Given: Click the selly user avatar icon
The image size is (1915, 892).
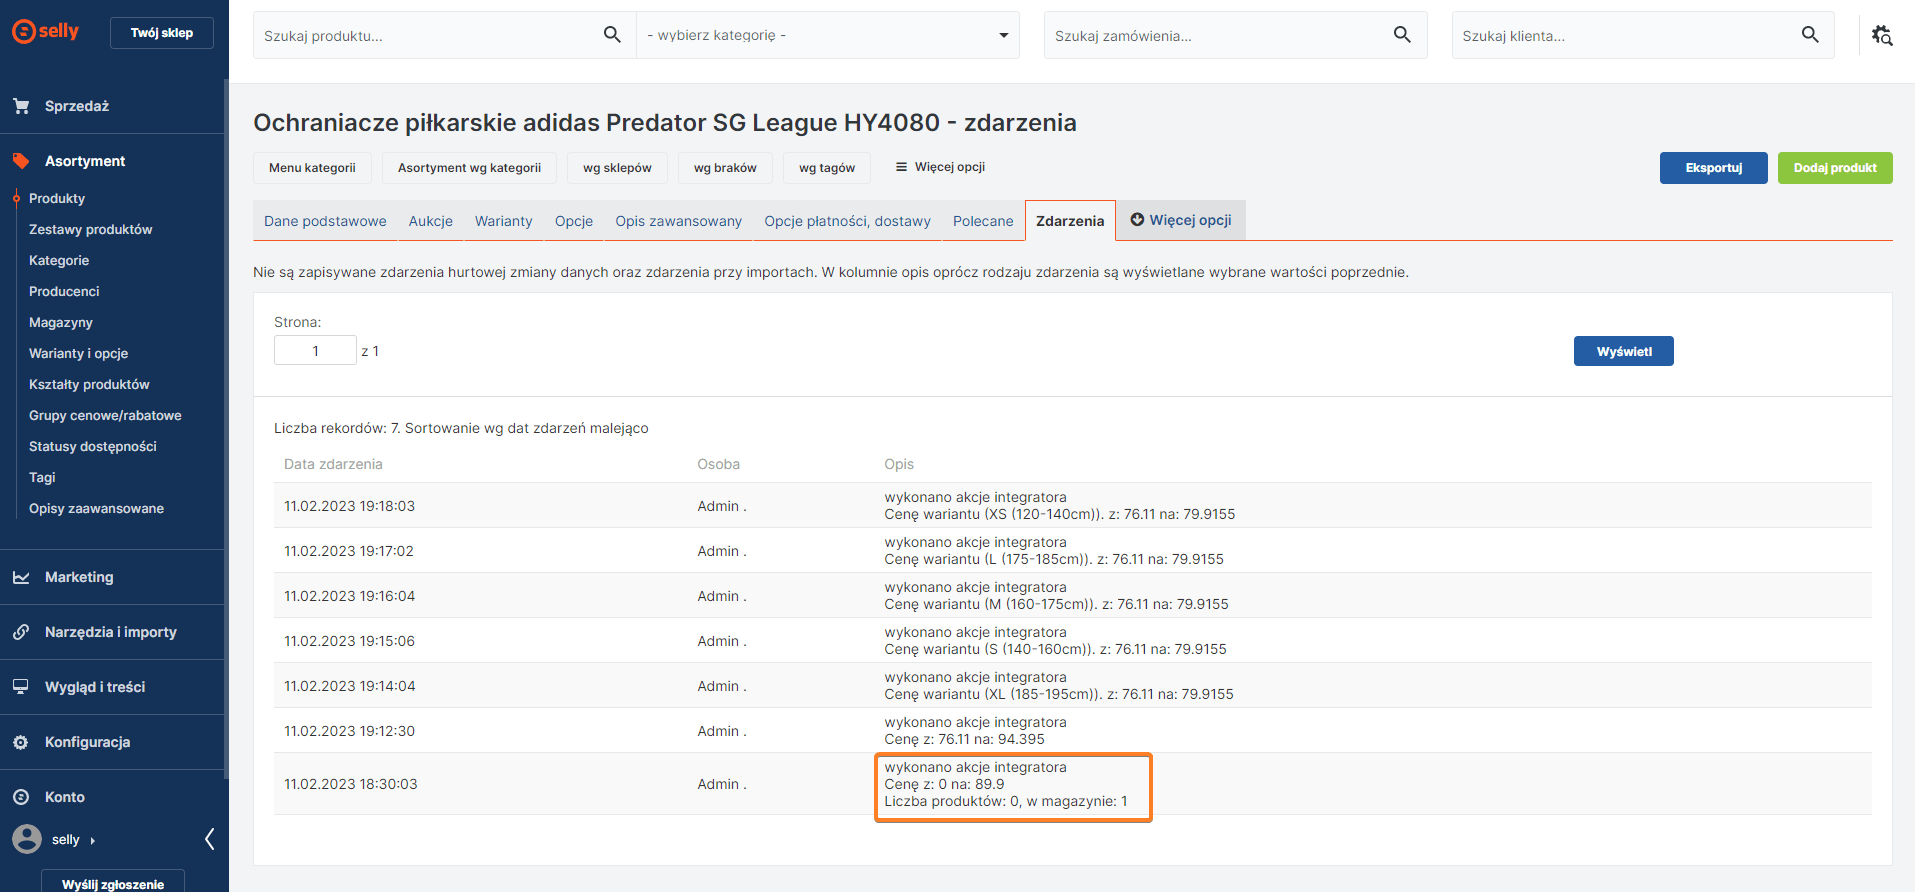Looking at the screenshot, I should click(27, 839).
